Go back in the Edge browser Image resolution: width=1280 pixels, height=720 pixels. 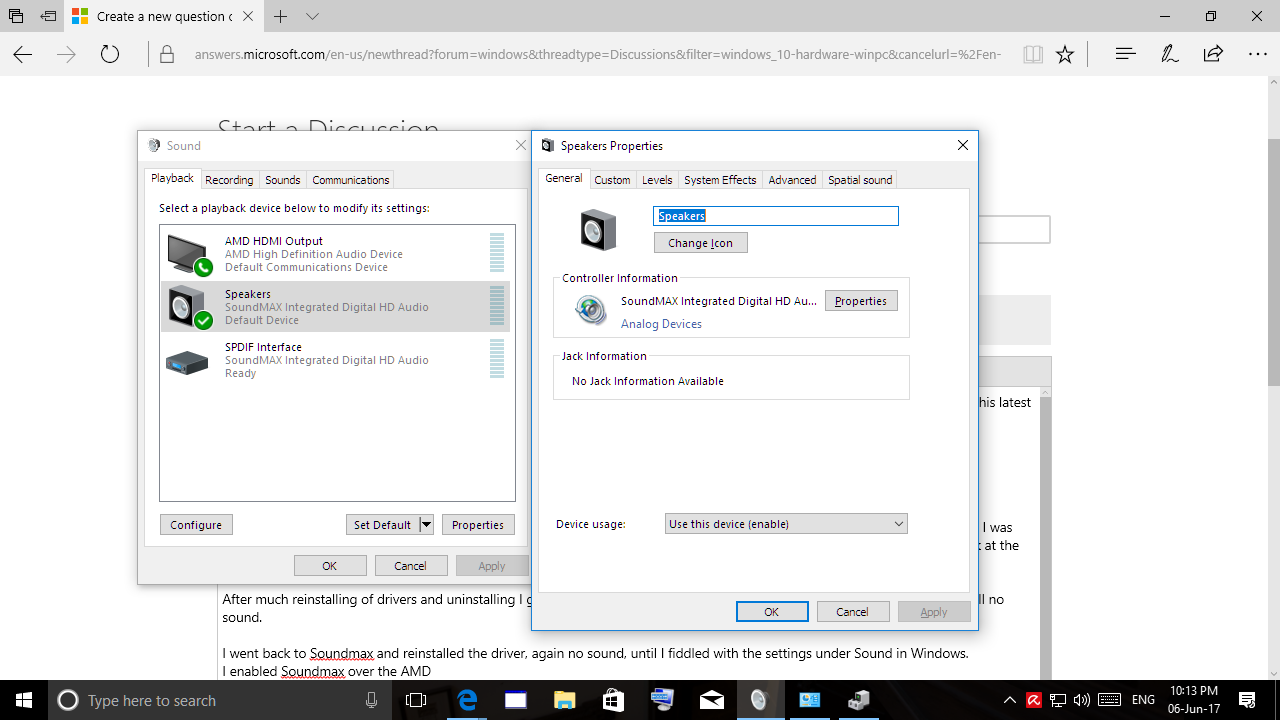pos(23,54)
